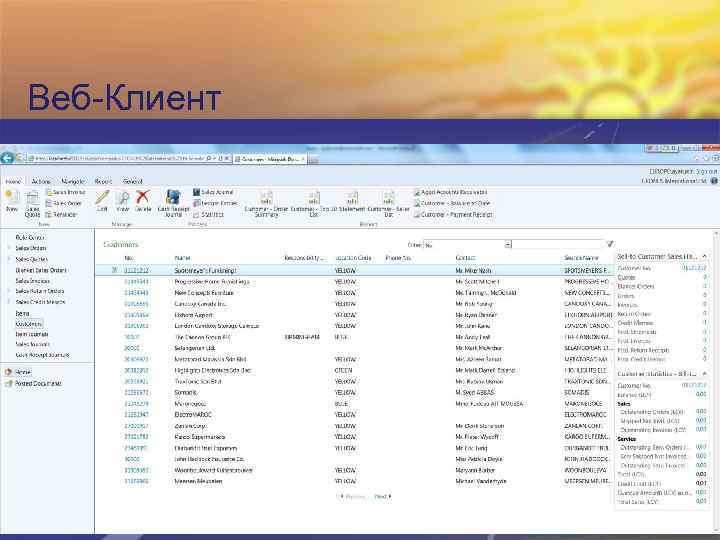Switch to the Home ribbon tab
This screenshot has width=720, height=540.
coord(13,181)
